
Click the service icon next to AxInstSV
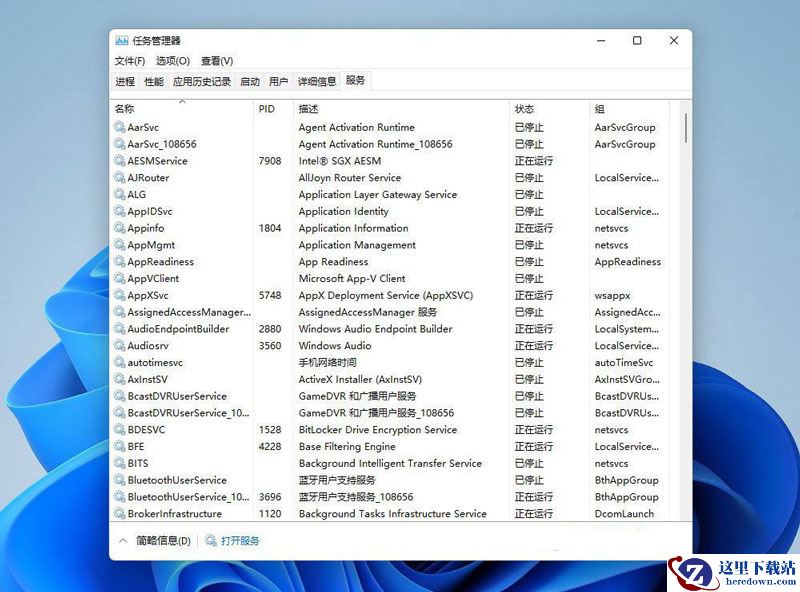pos(119,379)
